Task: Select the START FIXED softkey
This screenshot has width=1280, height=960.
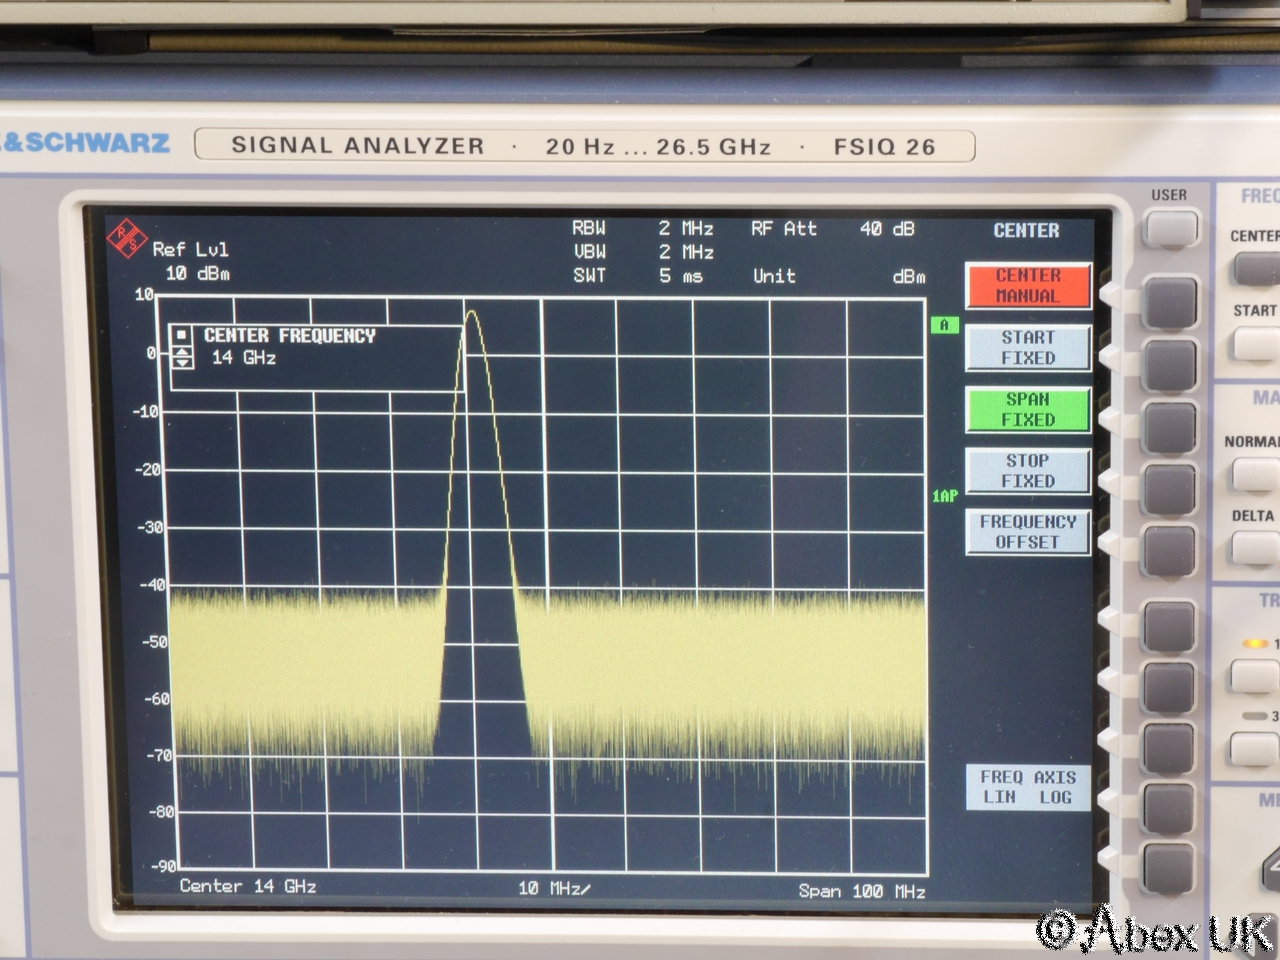Action: click(x=1027, y=348)
